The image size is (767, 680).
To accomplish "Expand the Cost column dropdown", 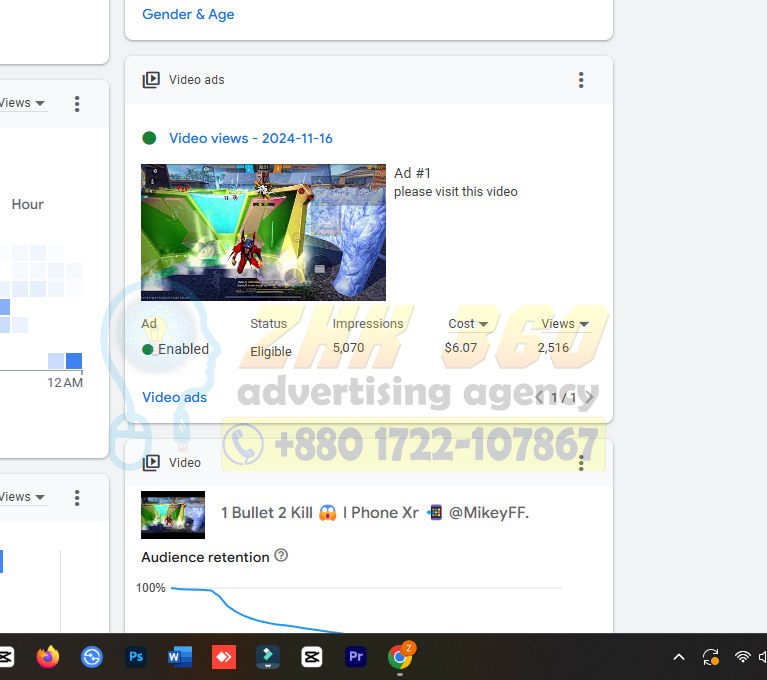I will (x=468, y=324).
